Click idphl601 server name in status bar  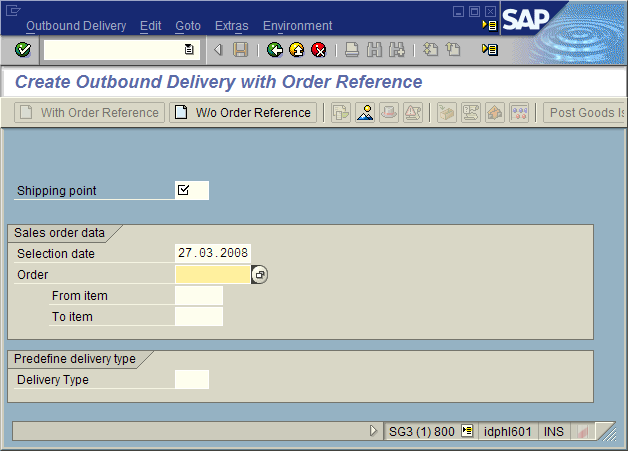pos(507,431)
